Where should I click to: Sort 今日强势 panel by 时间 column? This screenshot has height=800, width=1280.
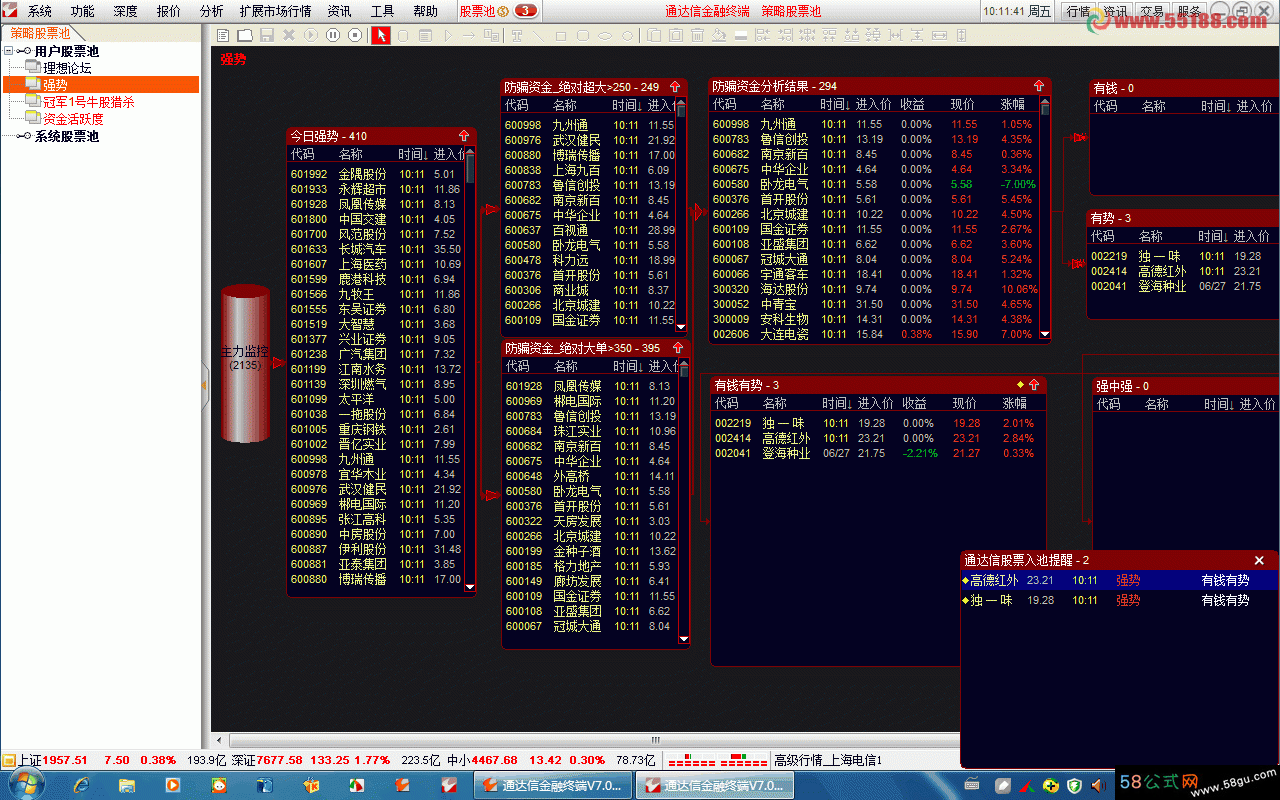pos(412,155)
